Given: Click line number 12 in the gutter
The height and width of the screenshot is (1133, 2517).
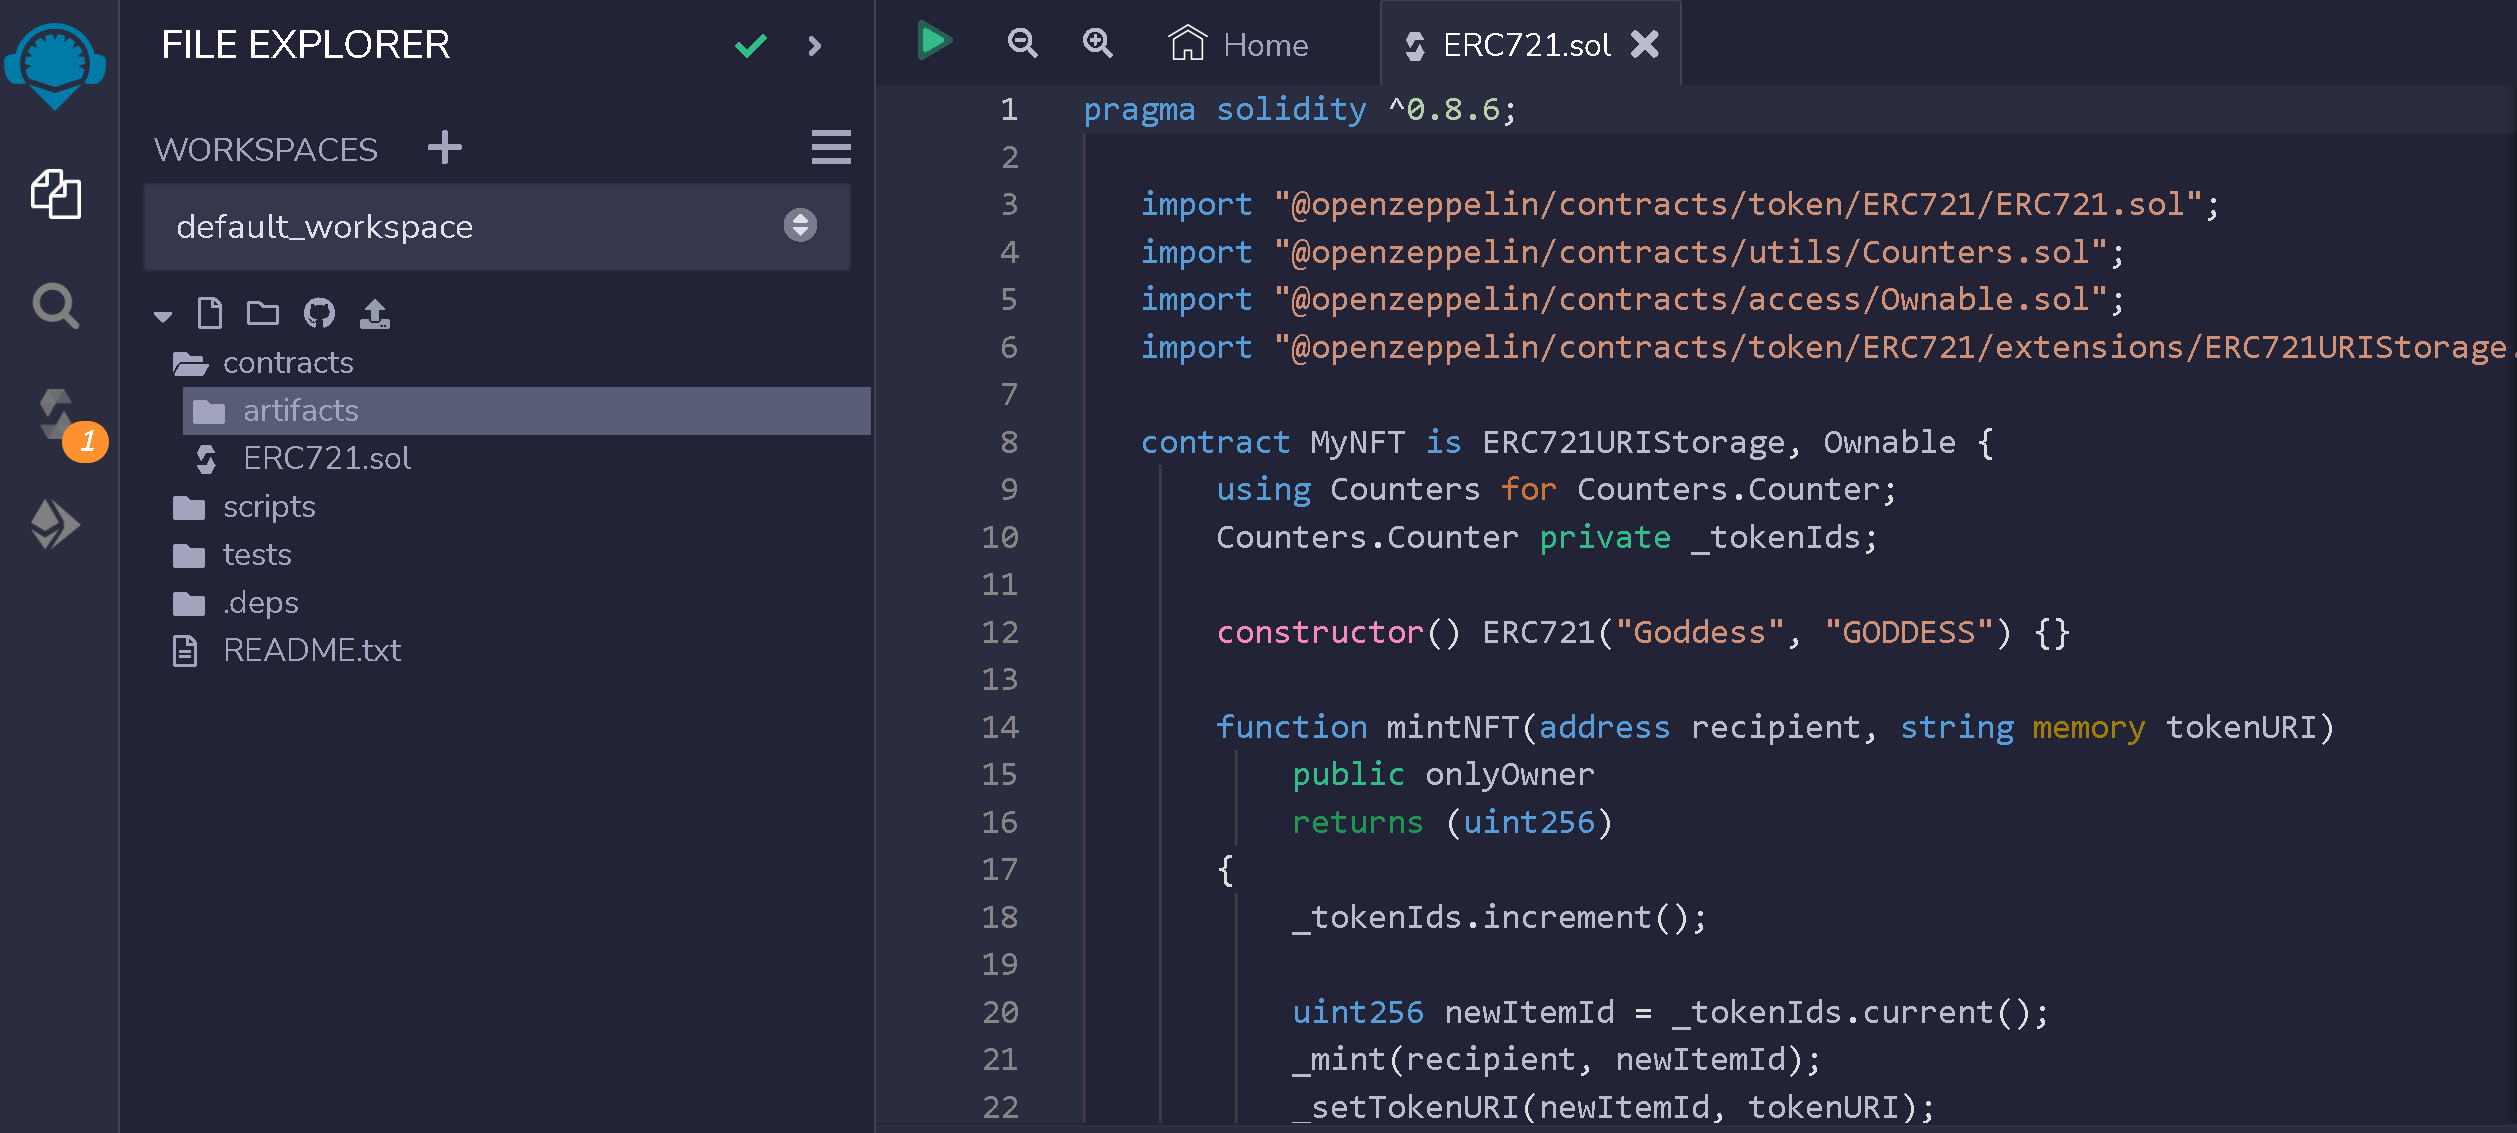Looking at the screenshot, I should (x=999, y=632).
